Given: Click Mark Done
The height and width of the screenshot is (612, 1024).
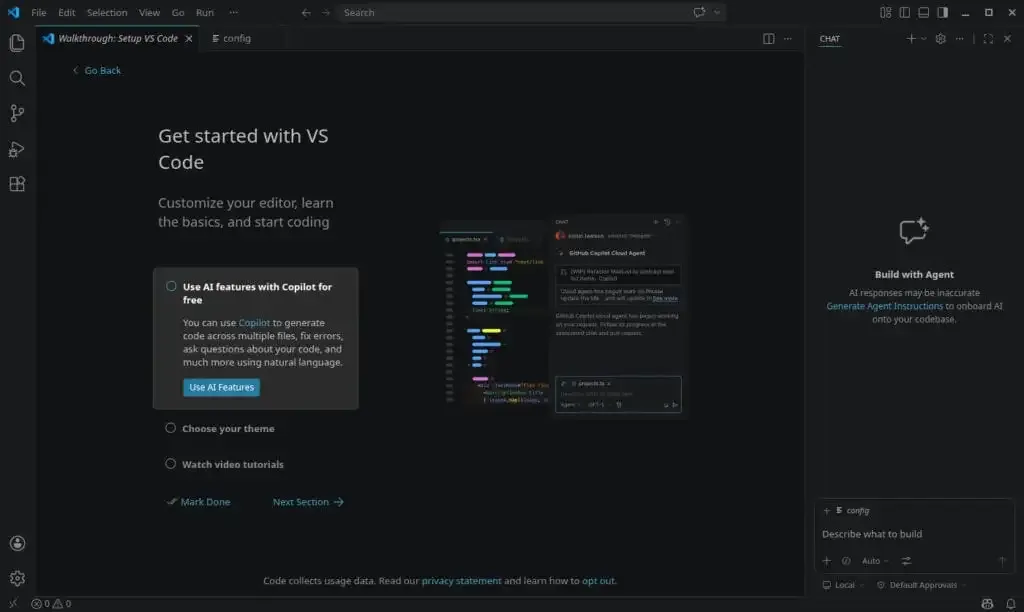Looking at the screenshot, I should (x=199, y=502).
